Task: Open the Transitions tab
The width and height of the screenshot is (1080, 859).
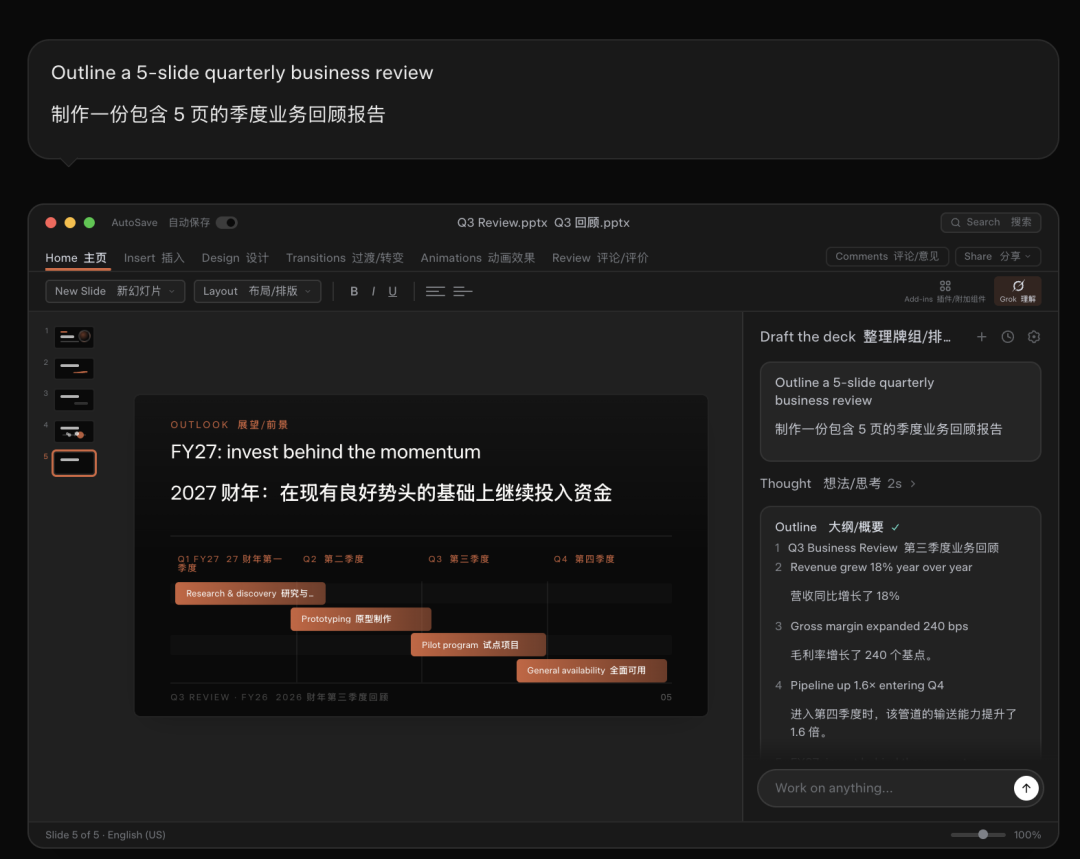Action: [x=344, y=258]
